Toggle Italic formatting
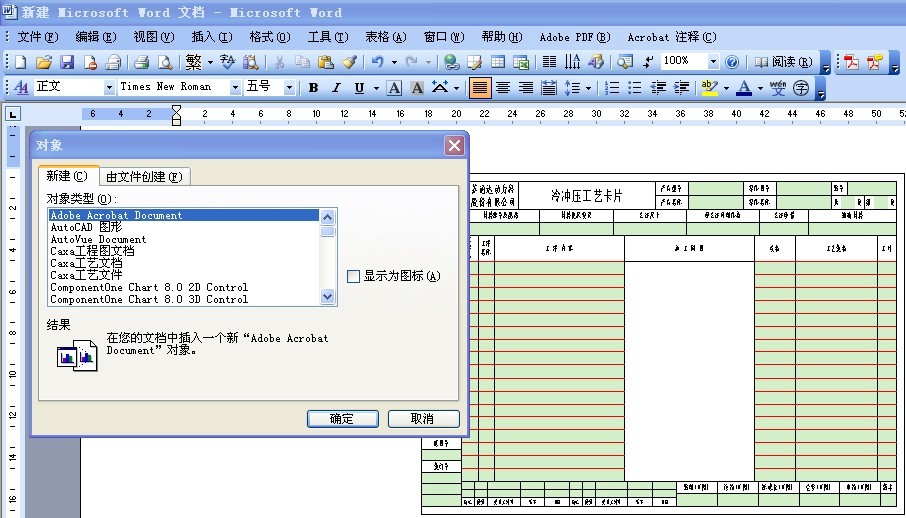Screen dimensions: 906x518 click(x=336, y=88)
